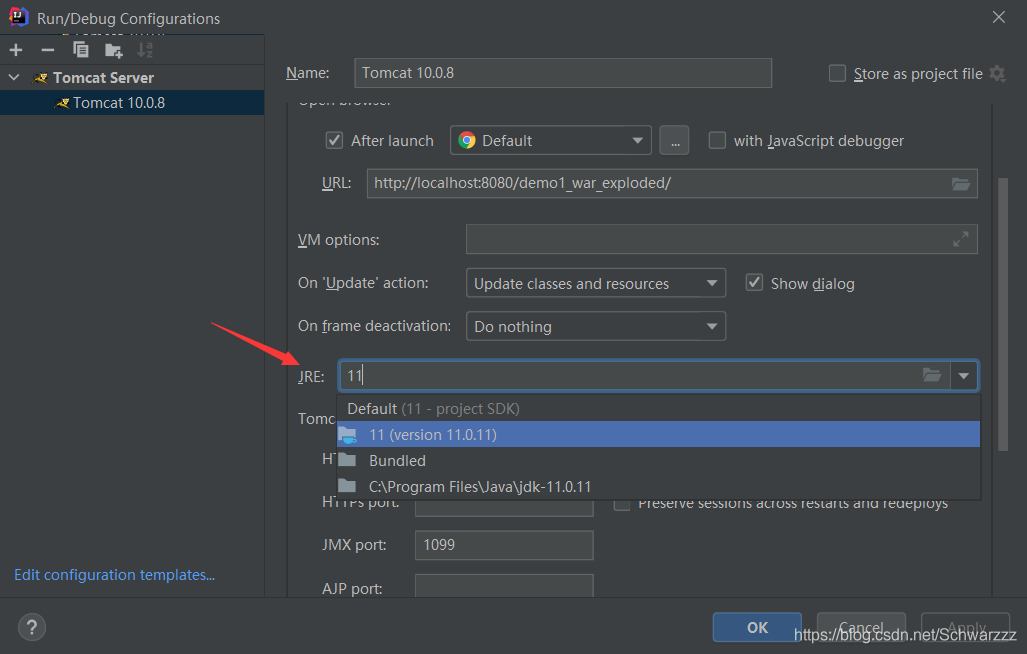Viewport: 1027px width, 654px height.
Task: Click the Apply button
Action: [965, 627]
